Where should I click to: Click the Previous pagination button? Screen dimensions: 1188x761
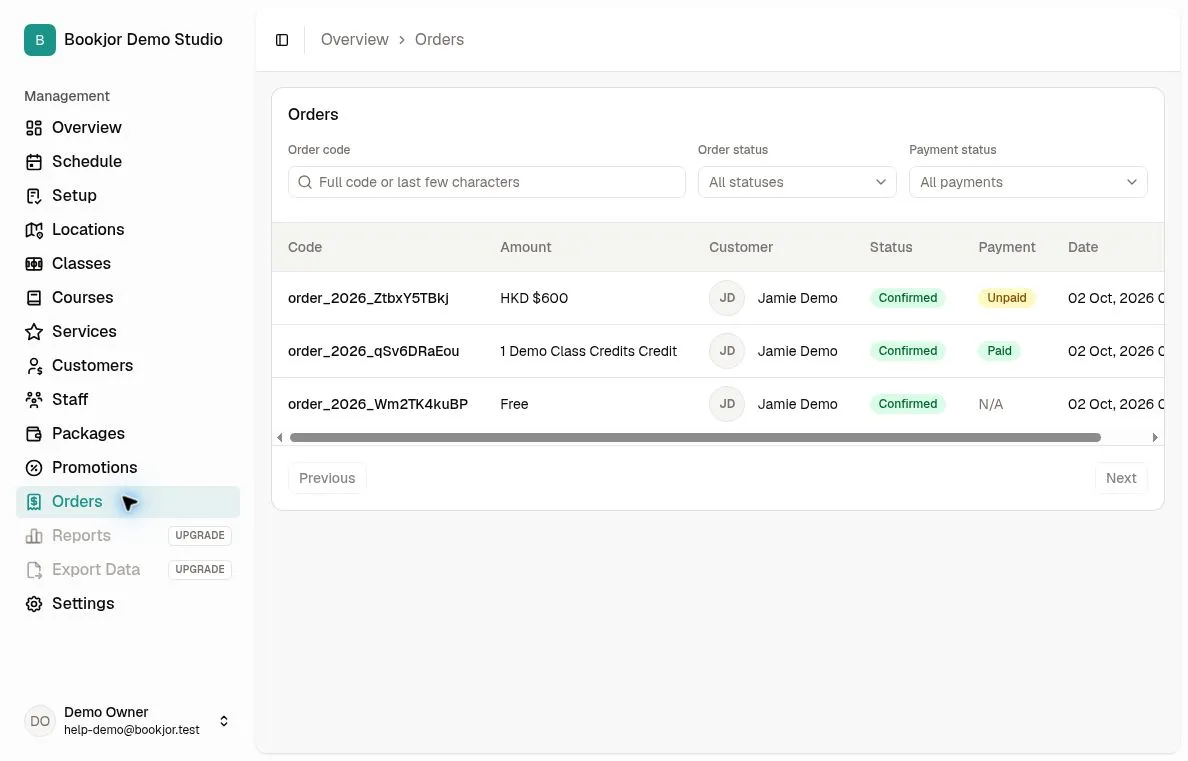point(327,478)
